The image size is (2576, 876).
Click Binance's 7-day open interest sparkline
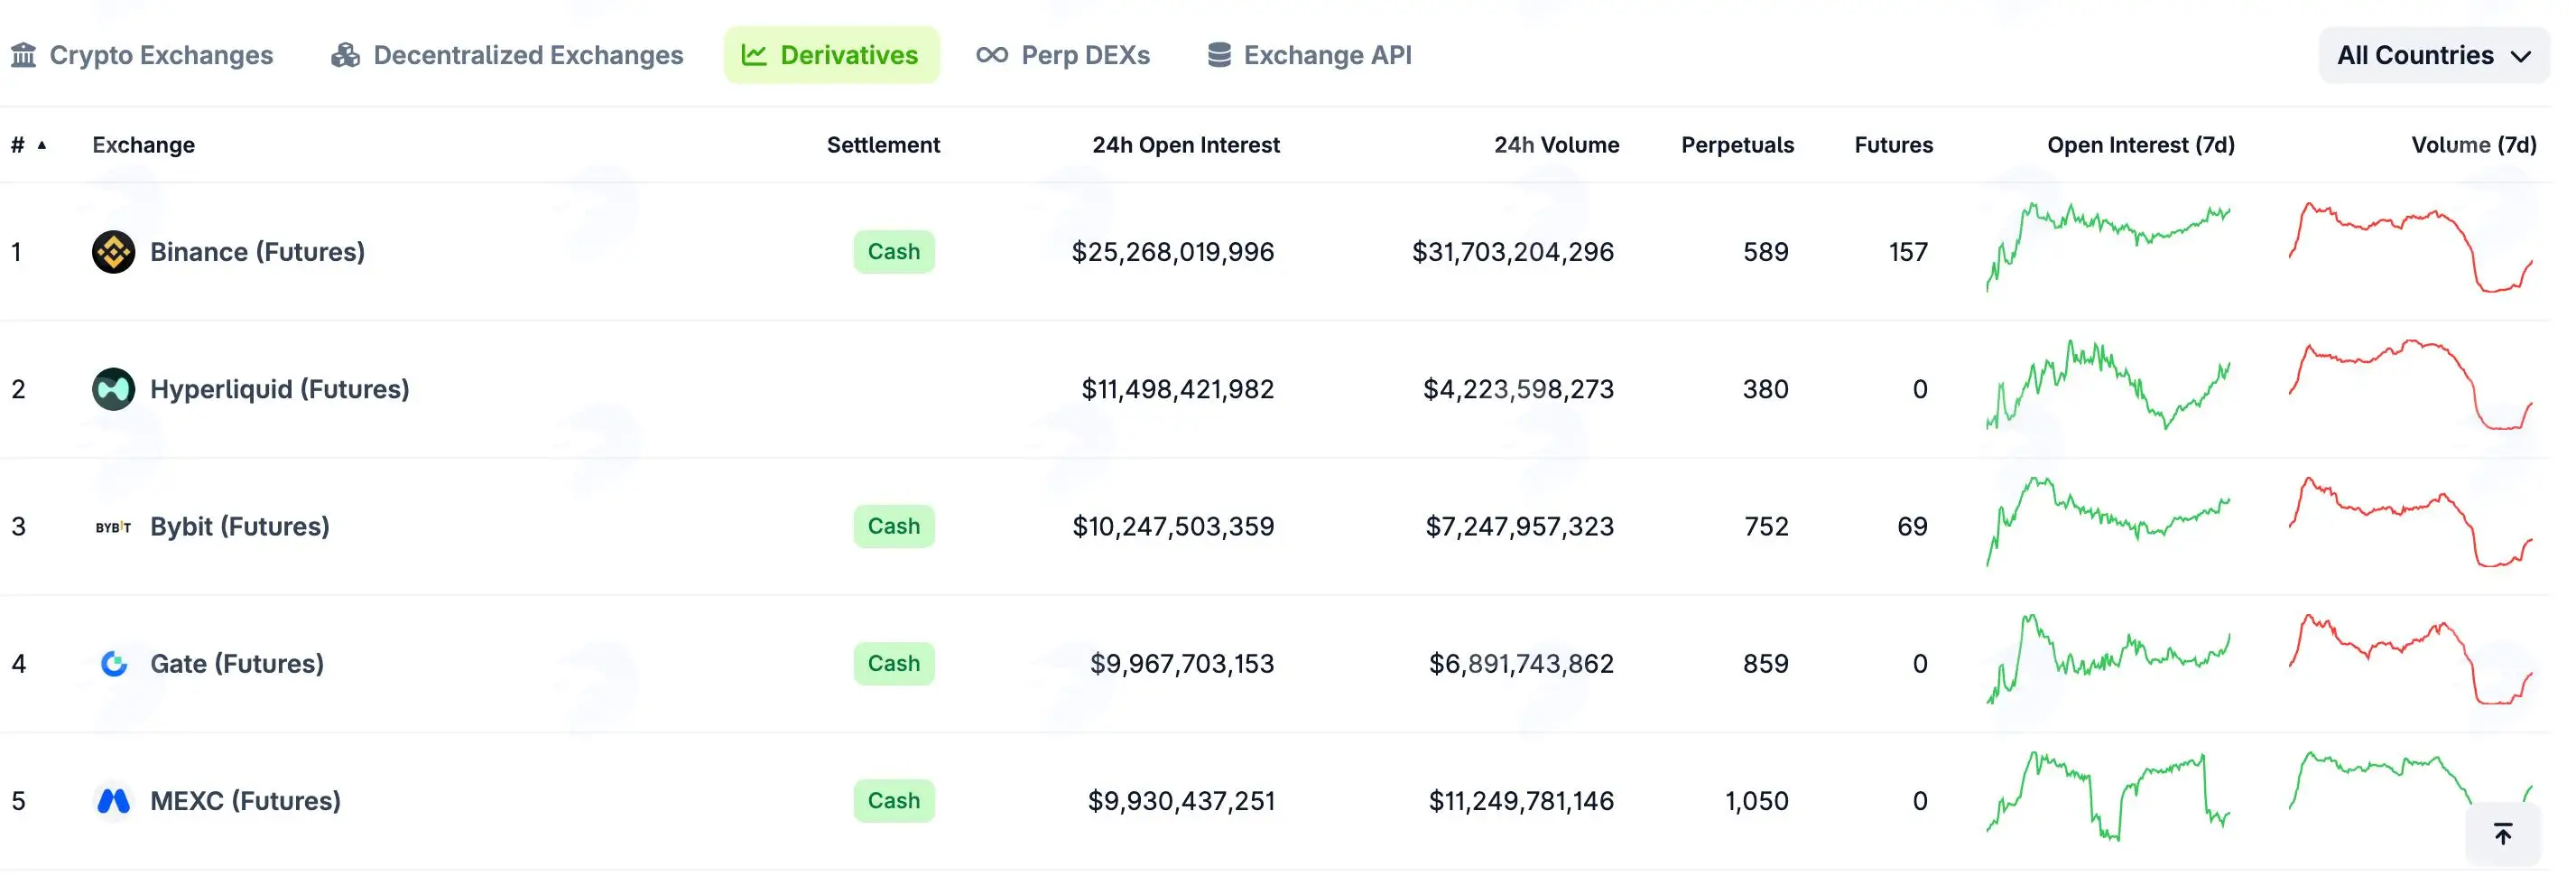point(2108,248)
